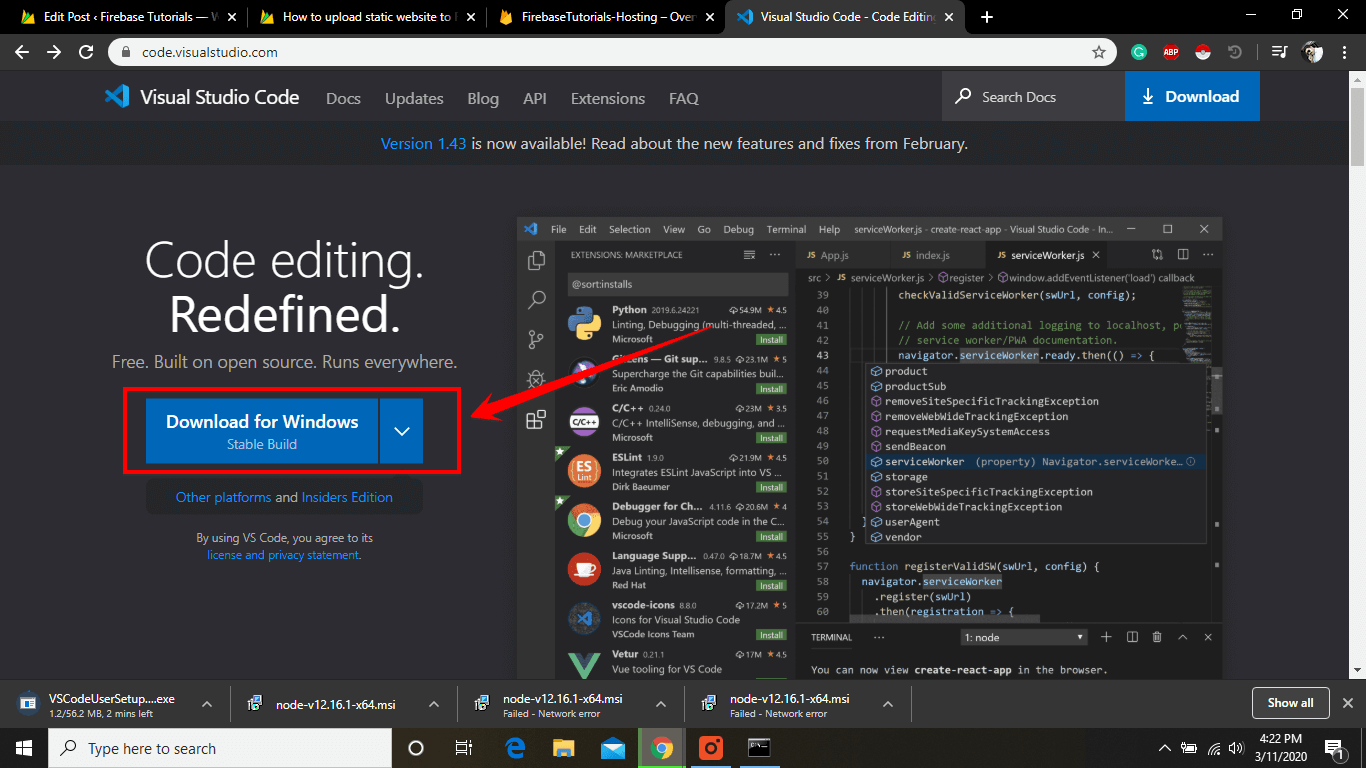Click the red extension icon left of history icon
Screen dimensions: 1366x768
[x=1203, y=52]
